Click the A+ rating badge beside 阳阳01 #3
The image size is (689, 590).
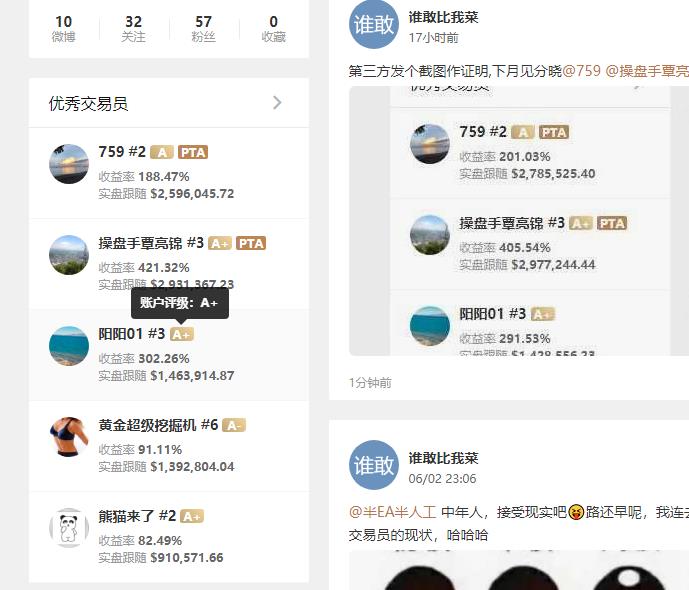point(181,334)
